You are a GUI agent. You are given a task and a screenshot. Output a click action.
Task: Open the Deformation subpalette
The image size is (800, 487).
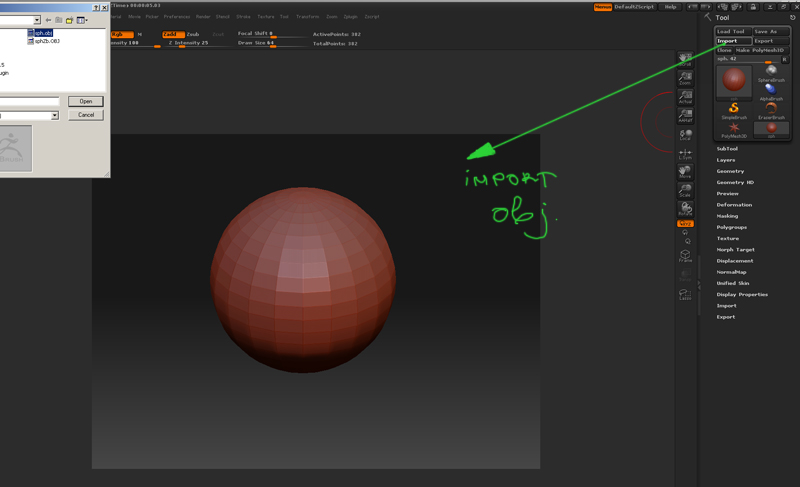click(734, 205)
